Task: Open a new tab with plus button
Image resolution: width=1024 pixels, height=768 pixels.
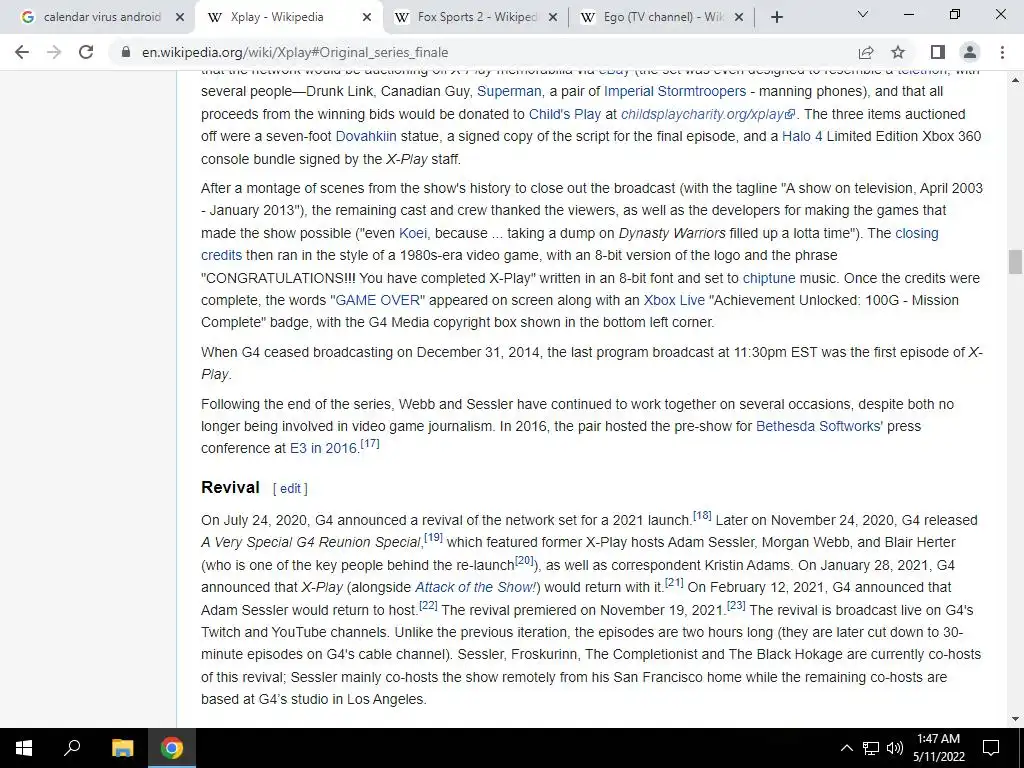Action: pos(776,18)
